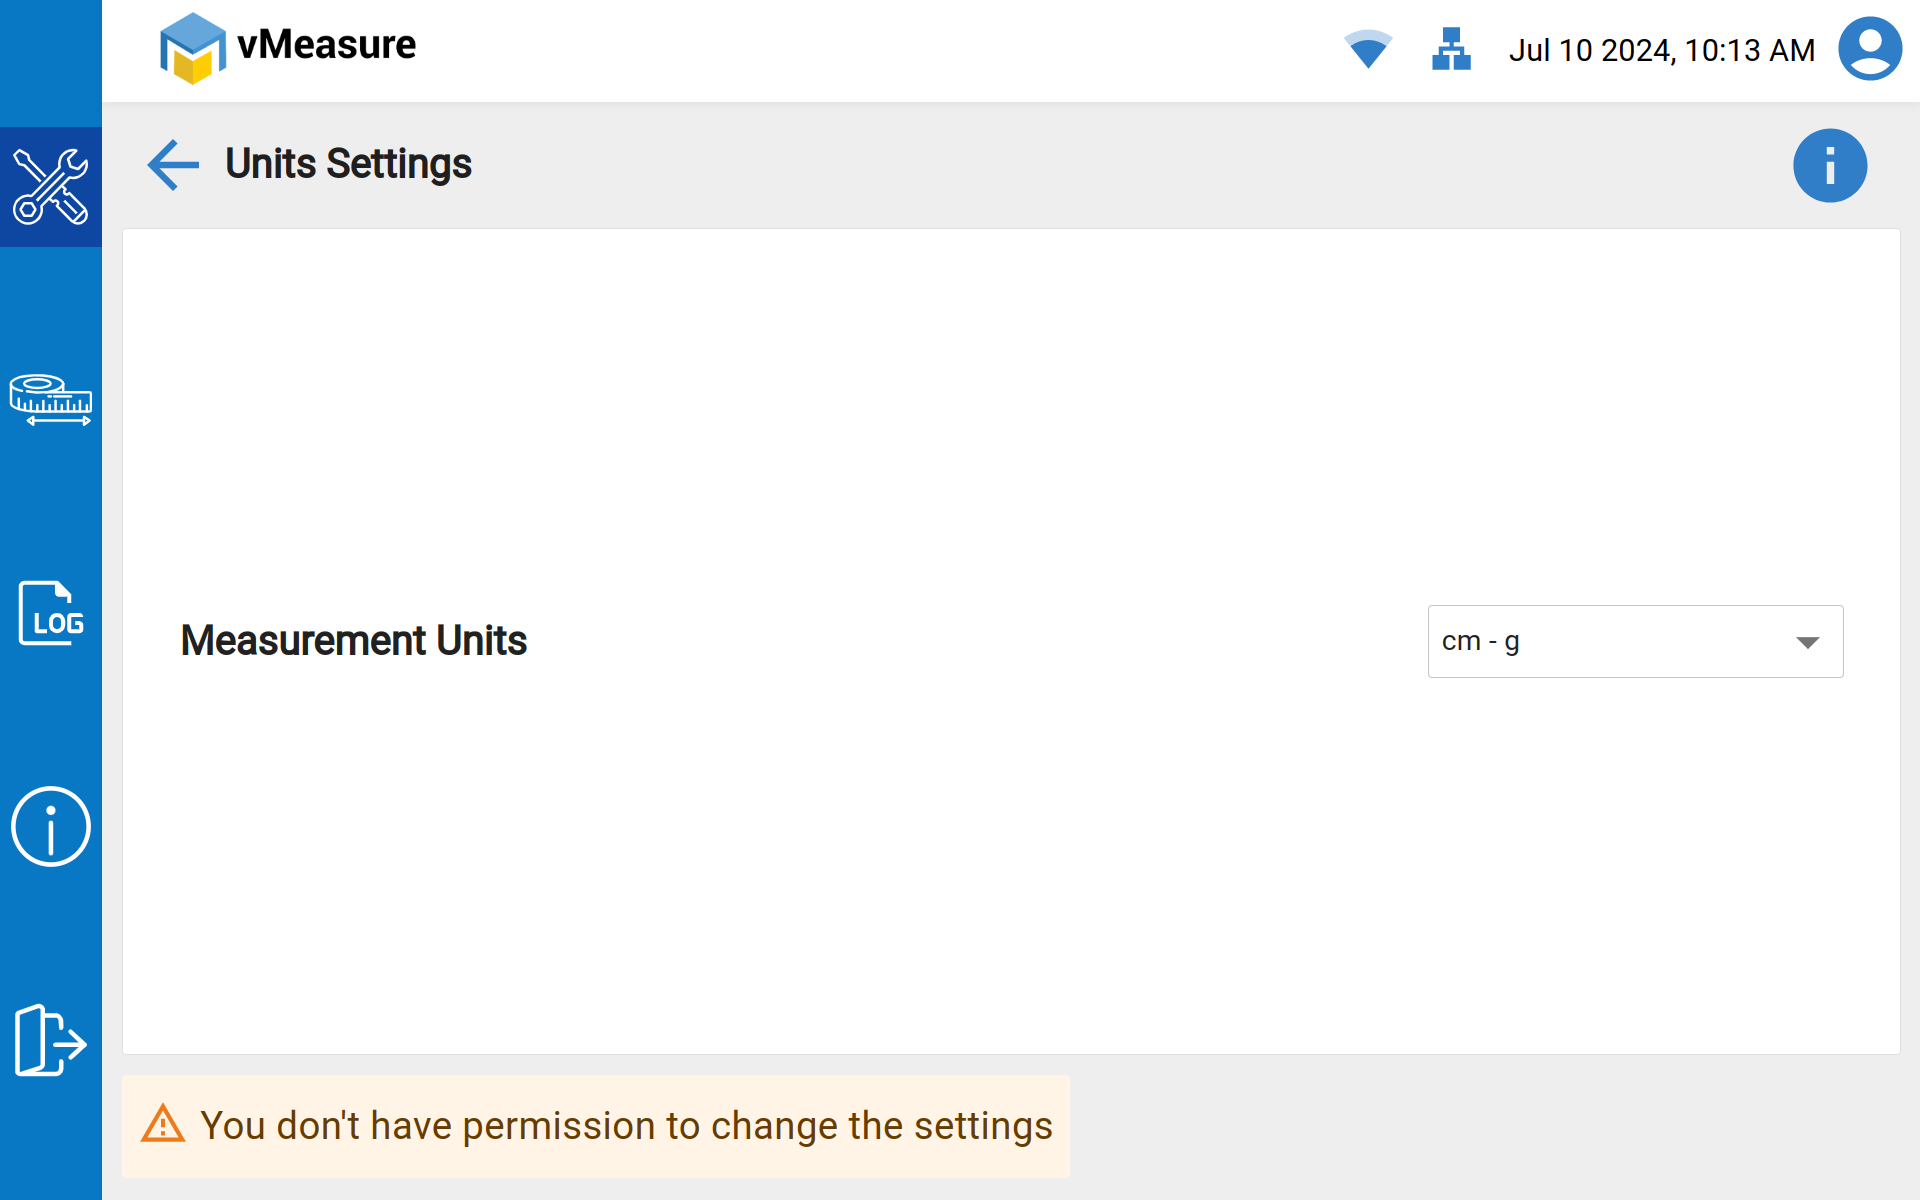Viewport: 1920px width, 1200px height.
Task: Click the orange warning triangle icon
Action: 163,1125
